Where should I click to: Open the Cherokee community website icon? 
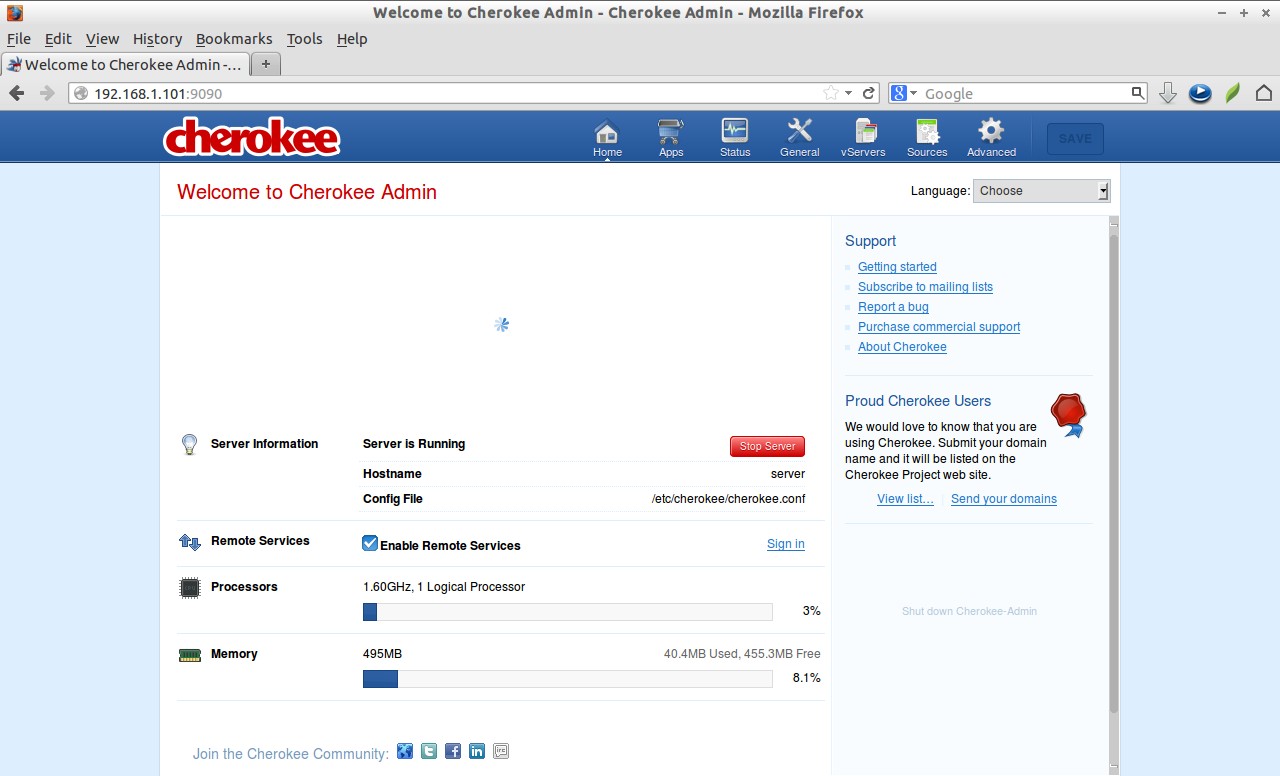point(405,751)
